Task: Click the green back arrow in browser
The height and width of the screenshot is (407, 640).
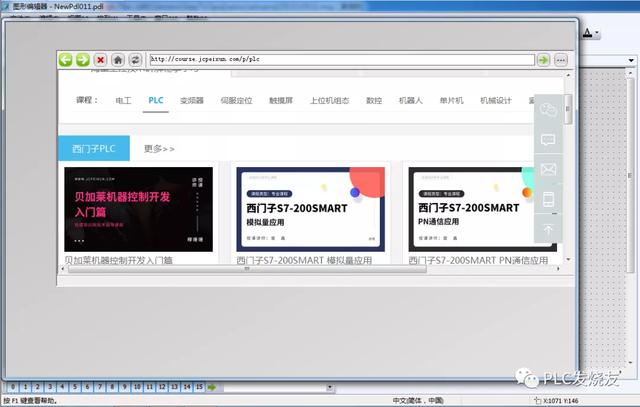Action: (x=66, y=60)
